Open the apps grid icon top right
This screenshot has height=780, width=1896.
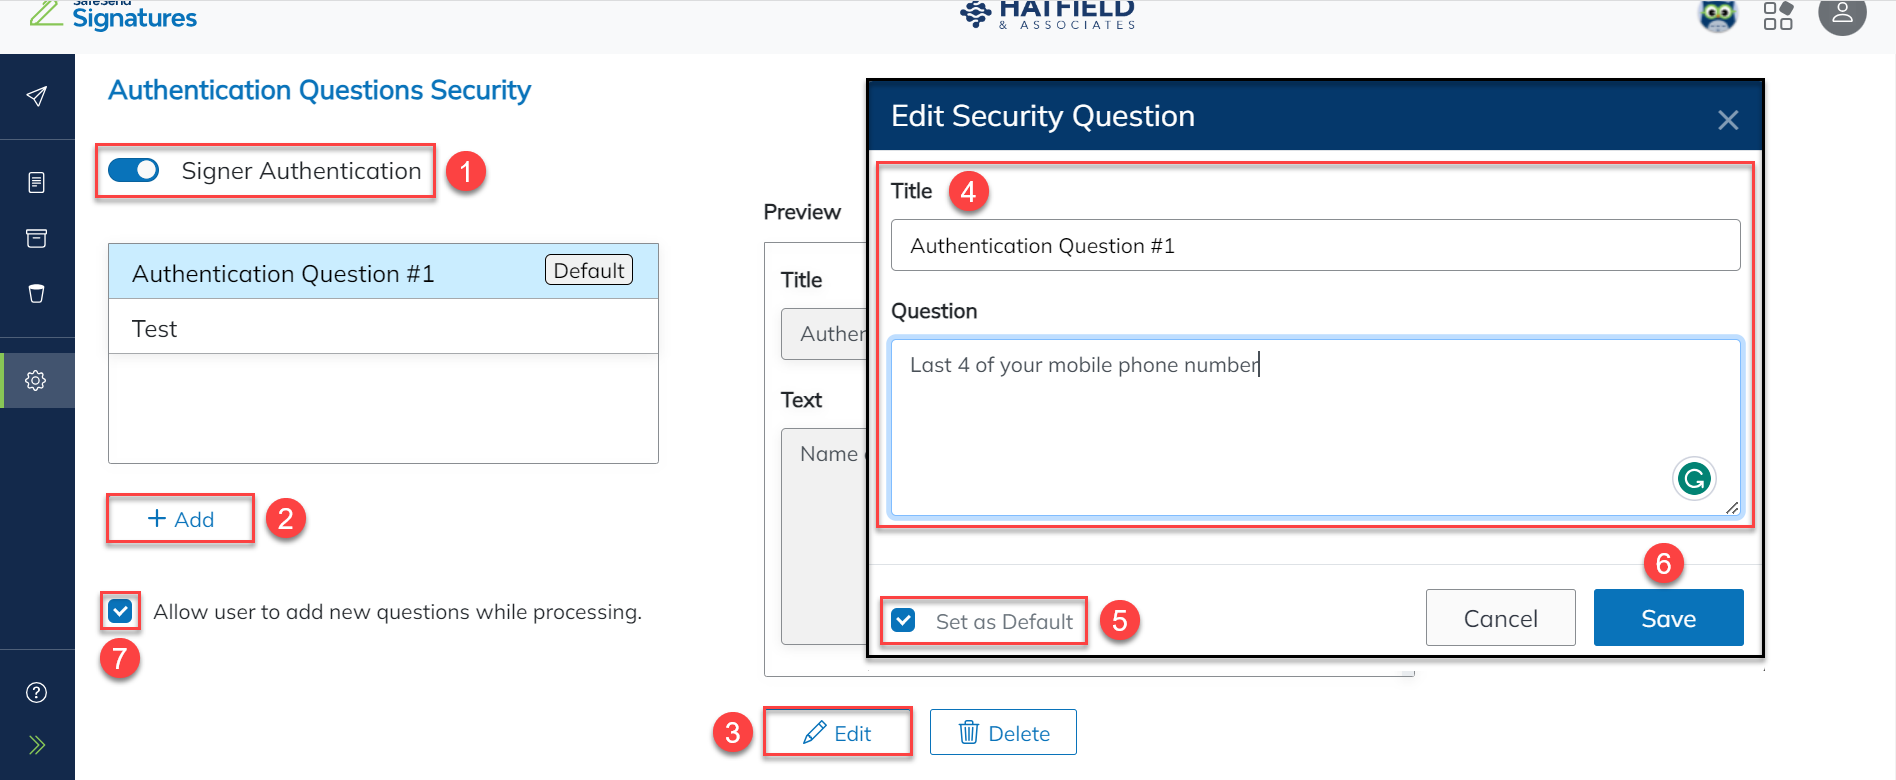(1779, 16)
